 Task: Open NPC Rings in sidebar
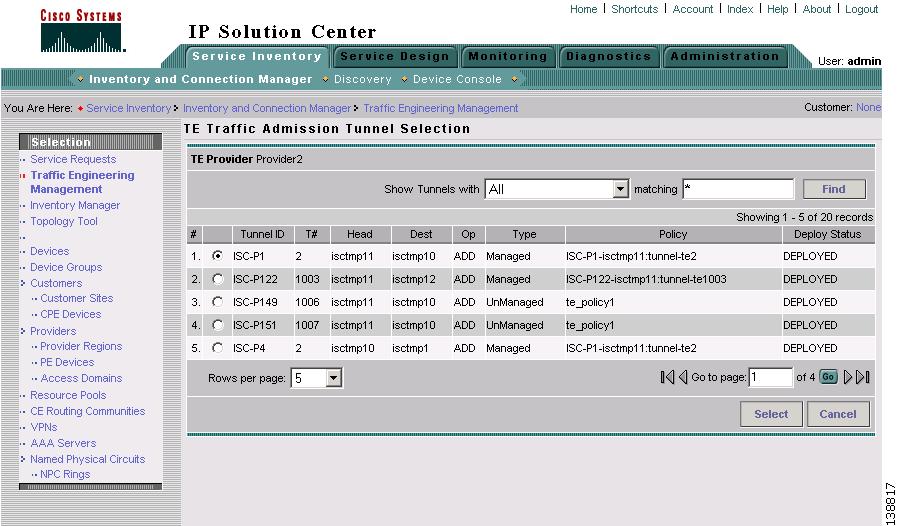65,474
